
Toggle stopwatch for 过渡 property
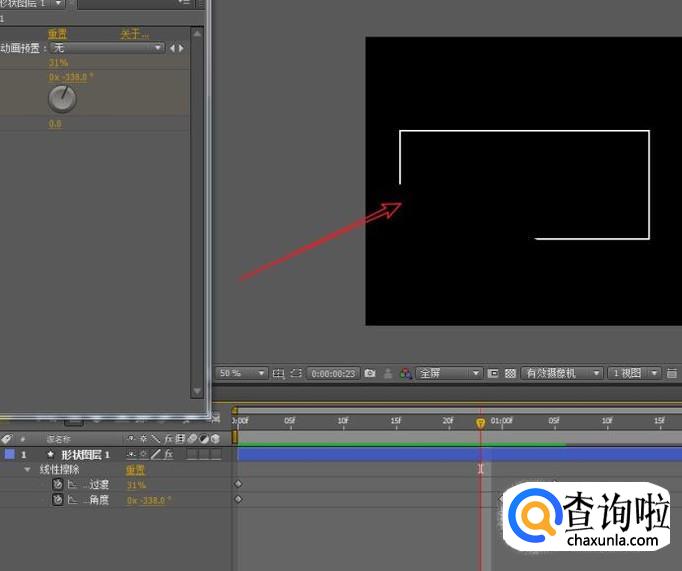click(57, 484)
